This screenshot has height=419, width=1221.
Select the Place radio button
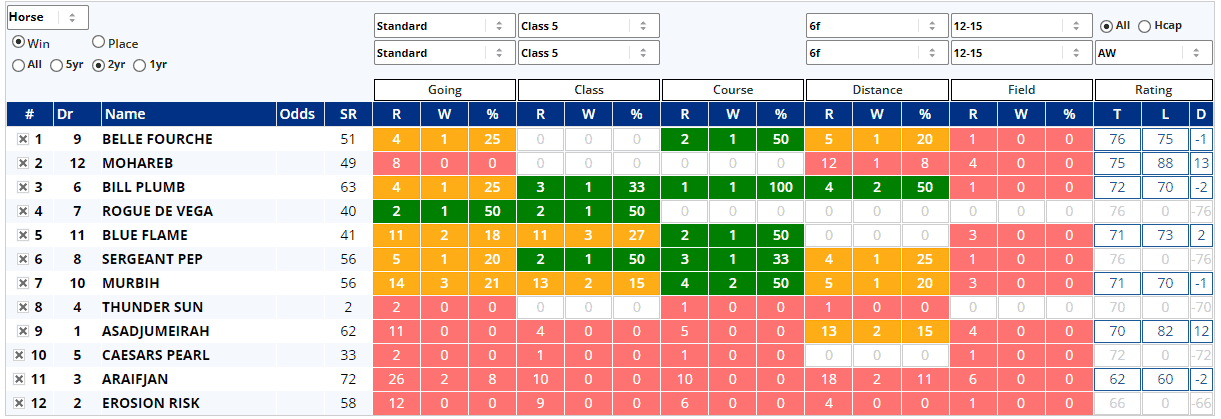pos(99,43)
